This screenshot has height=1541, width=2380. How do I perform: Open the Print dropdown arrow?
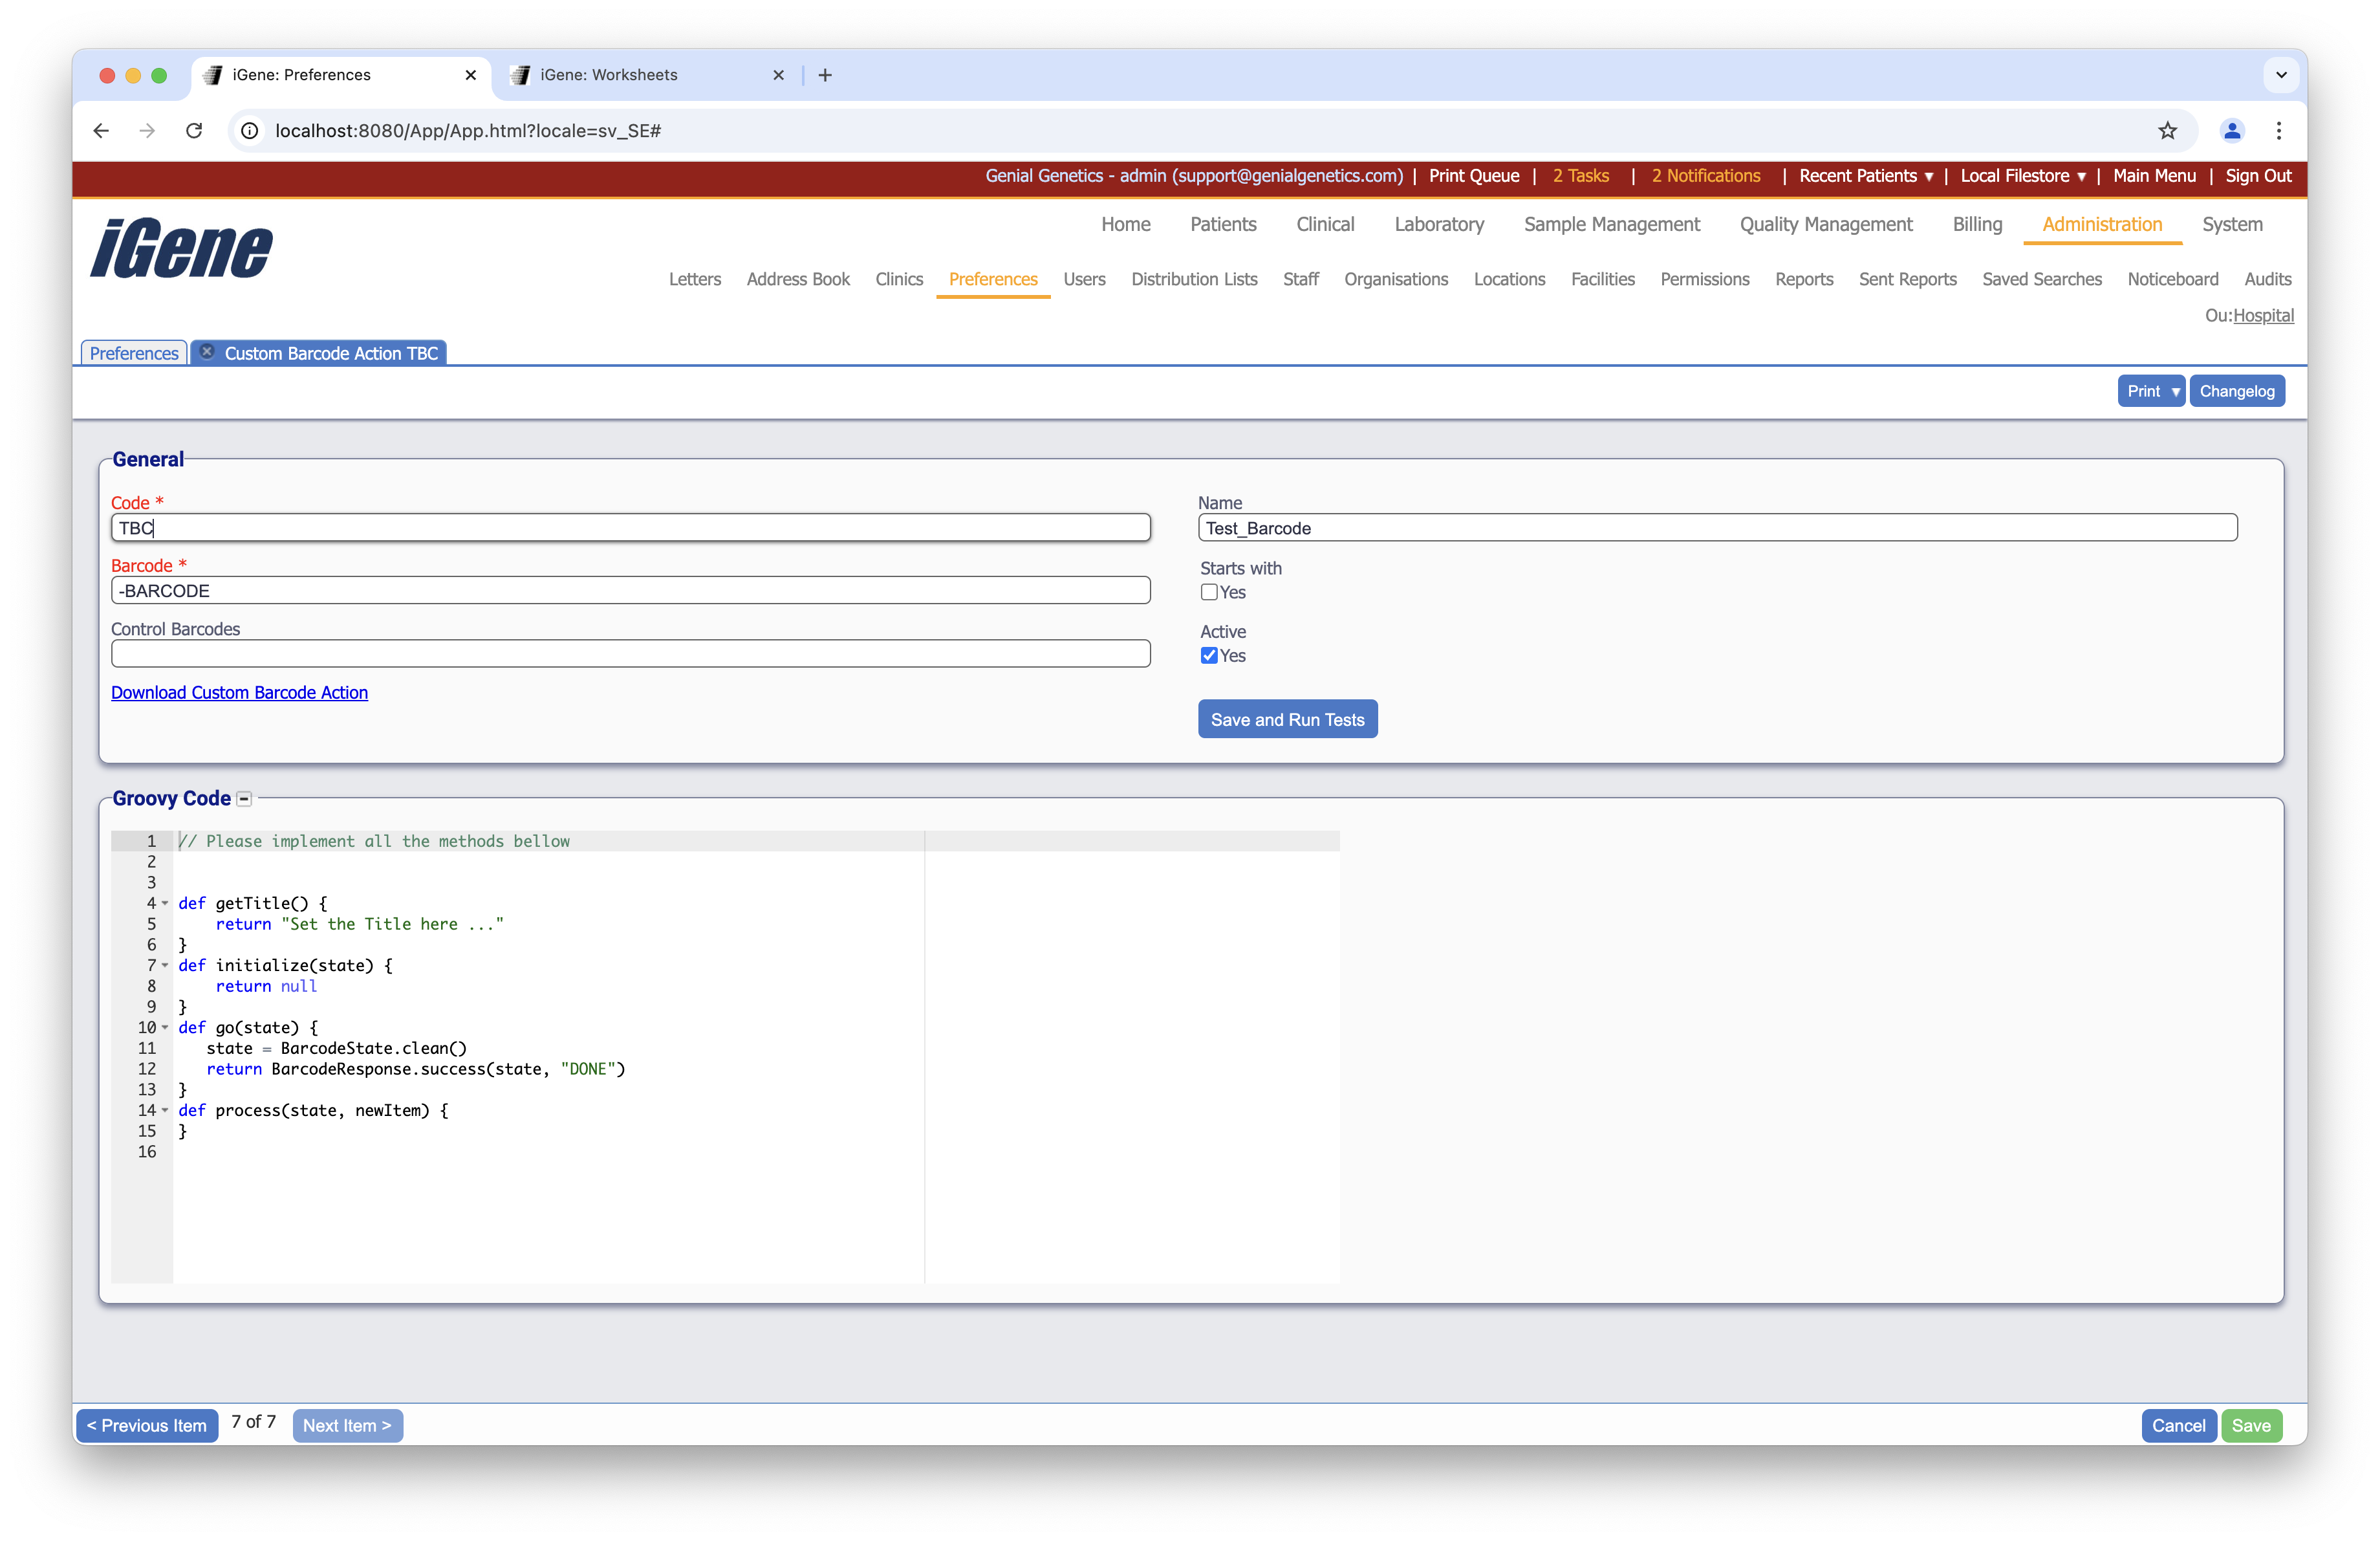[x=2175, y=391]
